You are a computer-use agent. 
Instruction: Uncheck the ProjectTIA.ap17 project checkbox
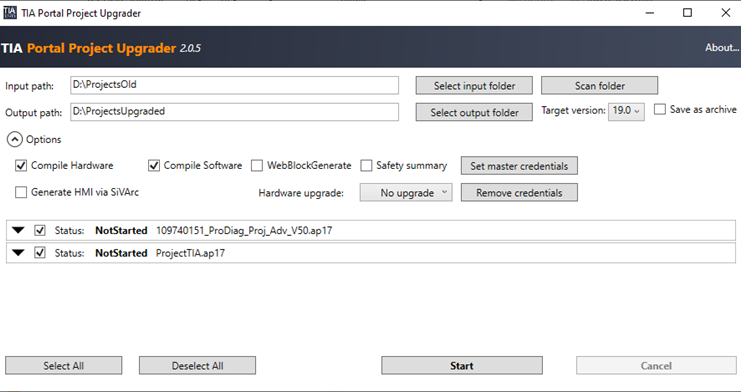[40, 253]
